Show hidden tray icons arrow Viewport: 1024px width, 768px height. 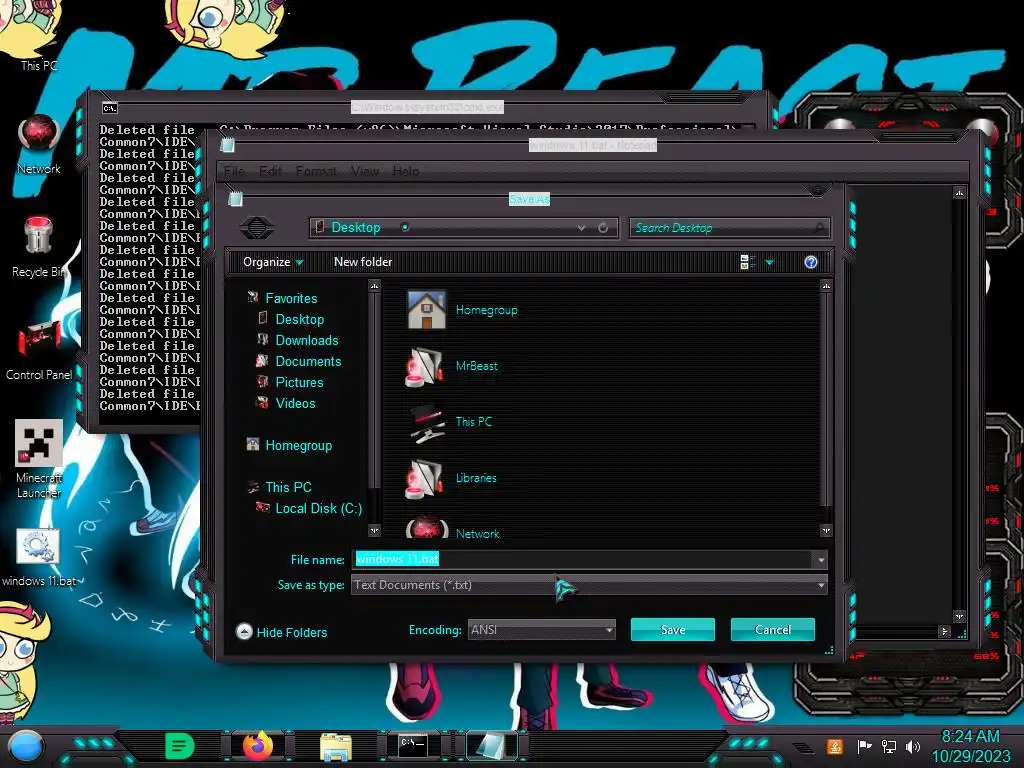pyautogui.click(x=803, y=747)
